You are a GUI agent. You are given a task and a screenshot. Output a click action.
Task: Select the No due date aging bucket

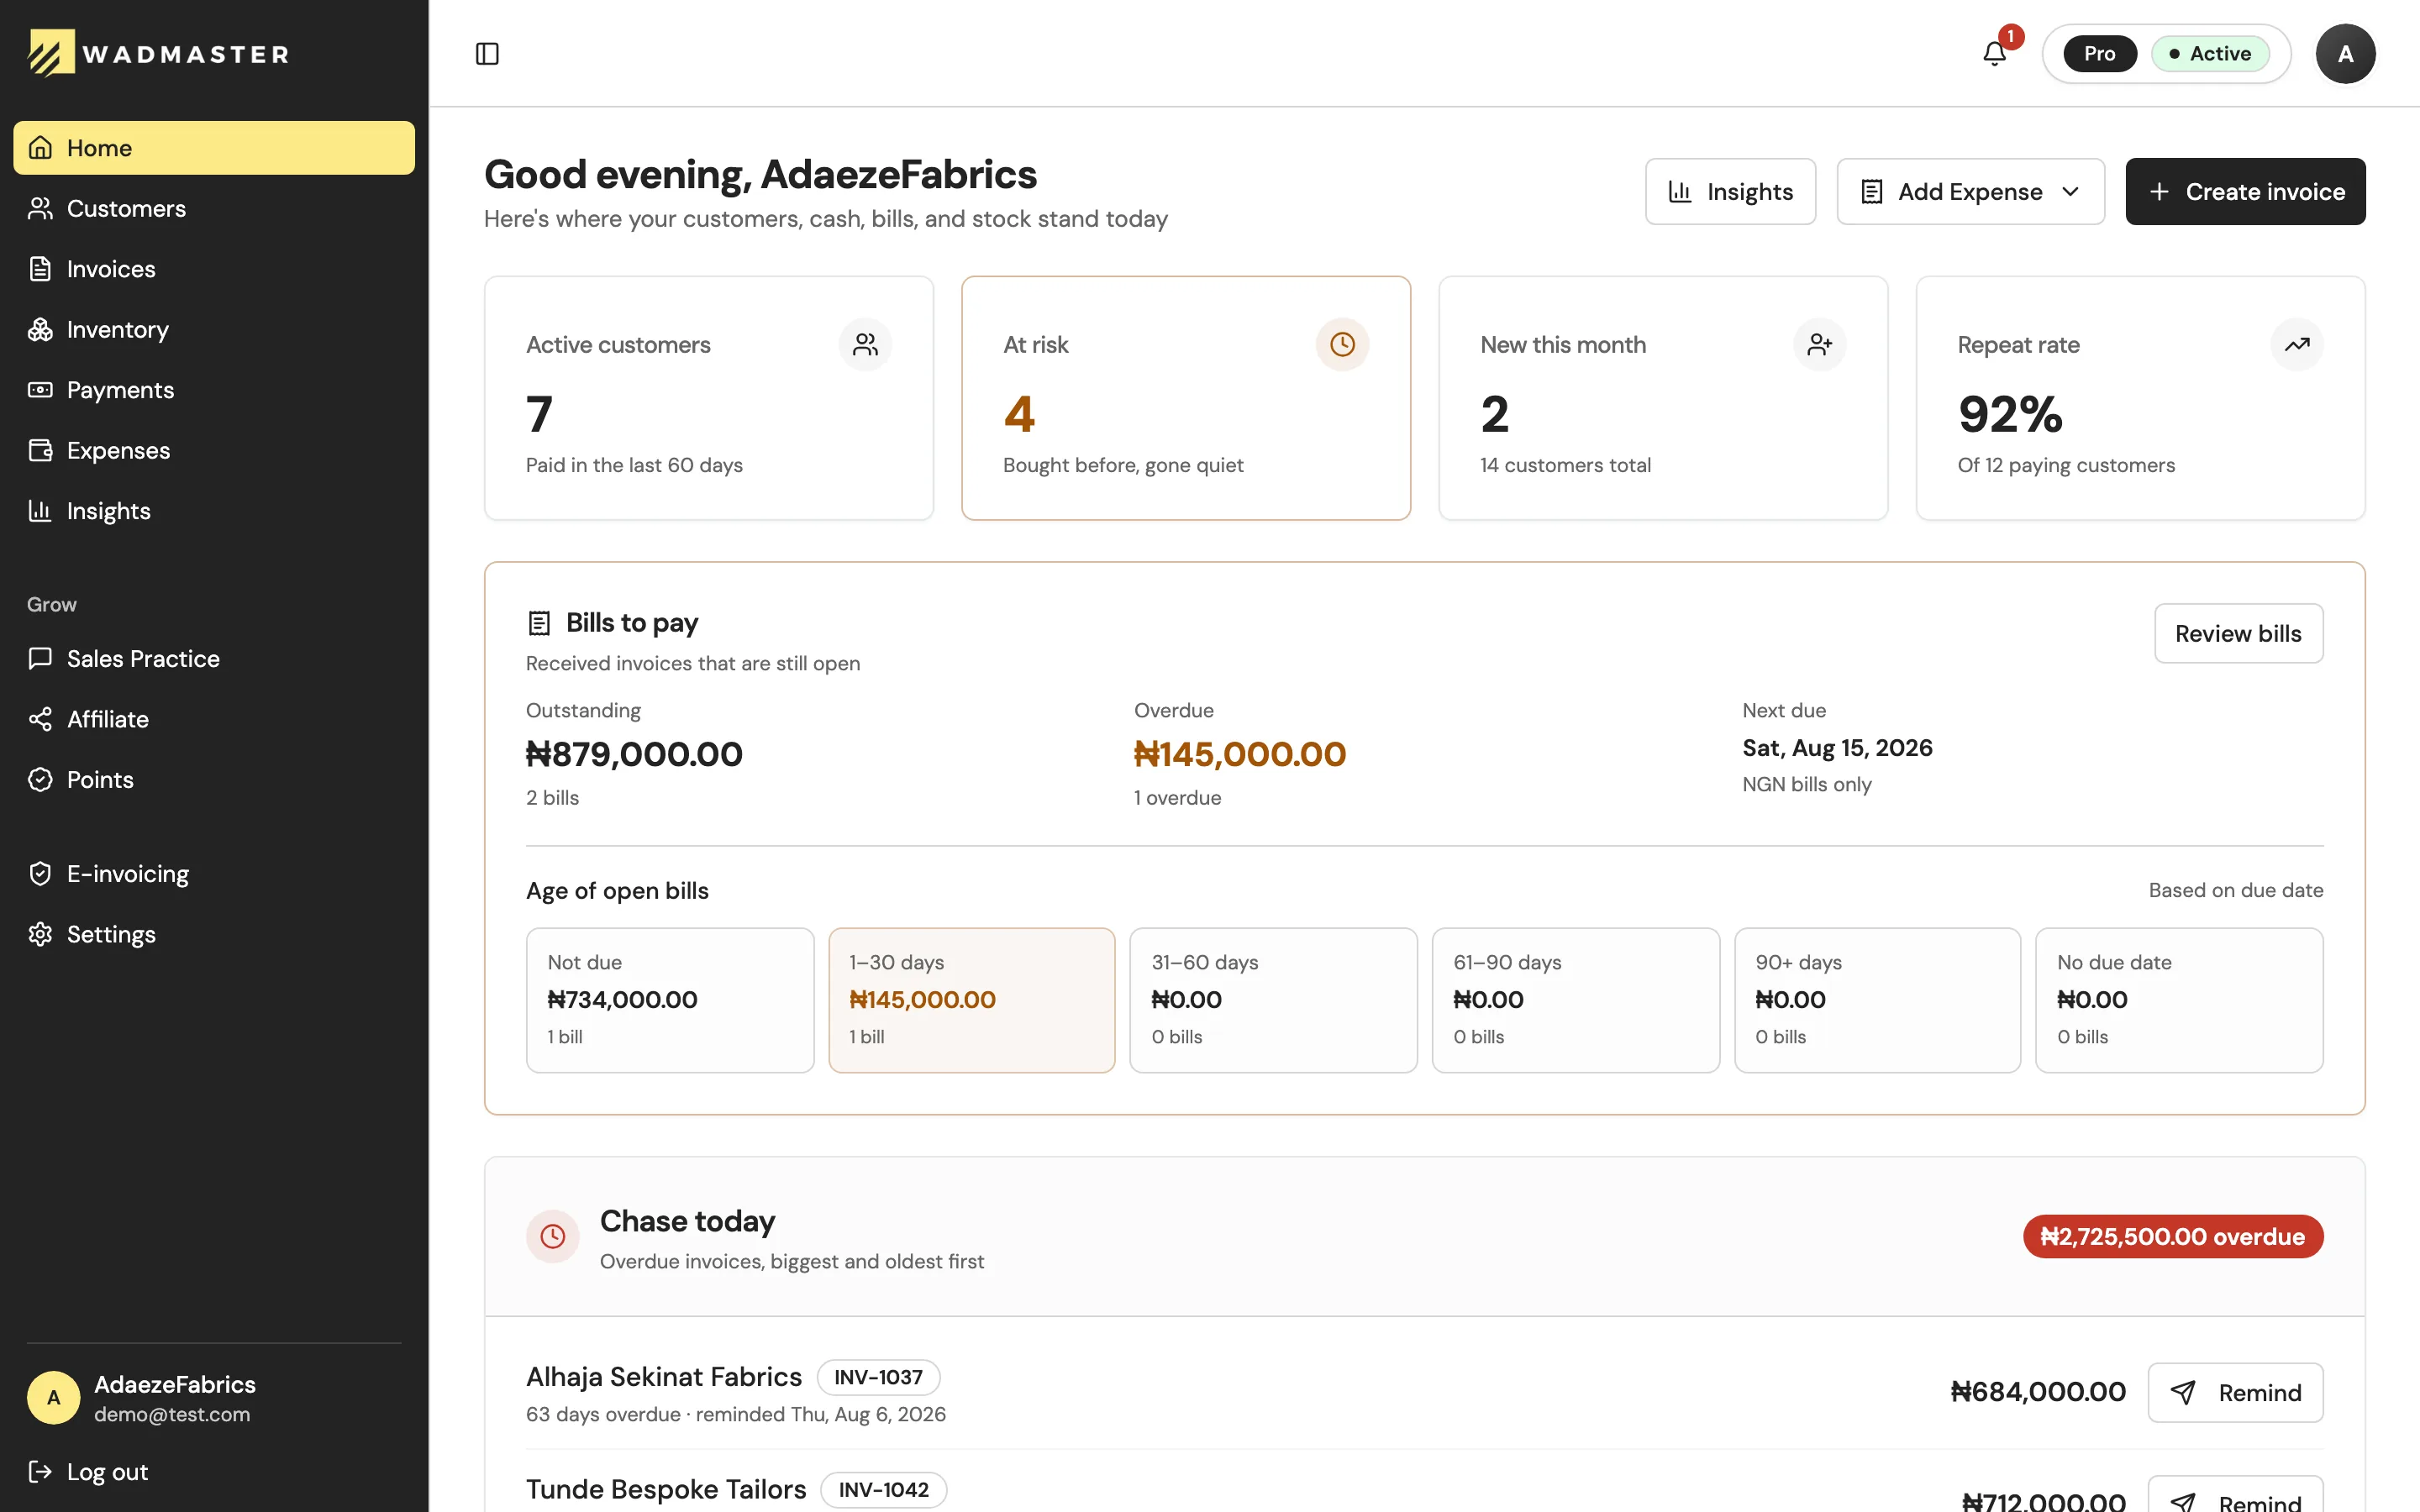click(x=2179, y=1000)
